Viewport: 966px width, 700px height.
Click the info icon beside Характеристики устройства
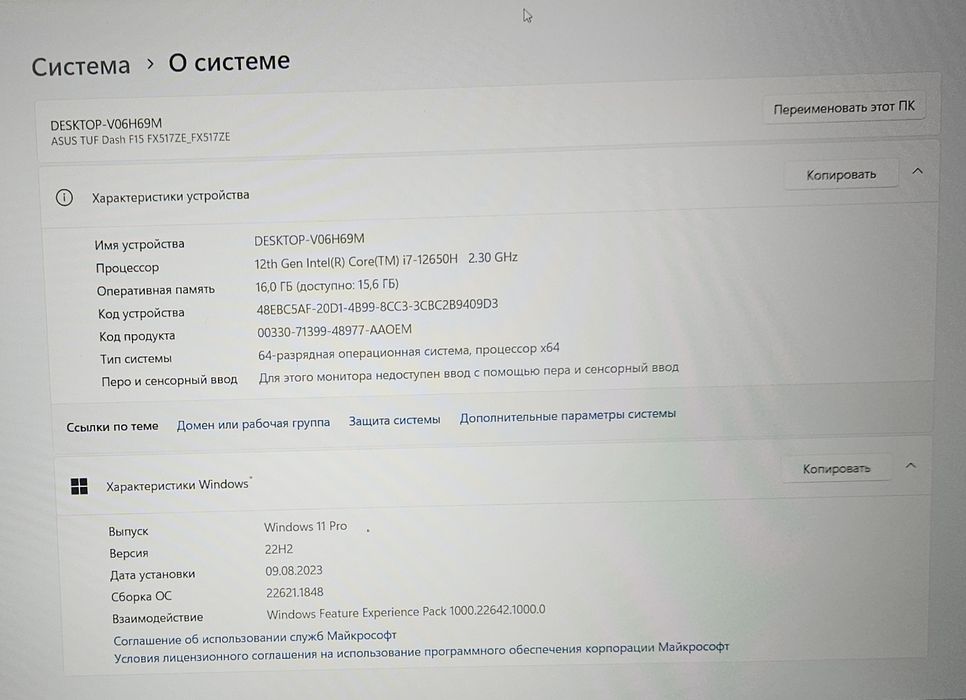pyautogui.click(x=64, y=198)
